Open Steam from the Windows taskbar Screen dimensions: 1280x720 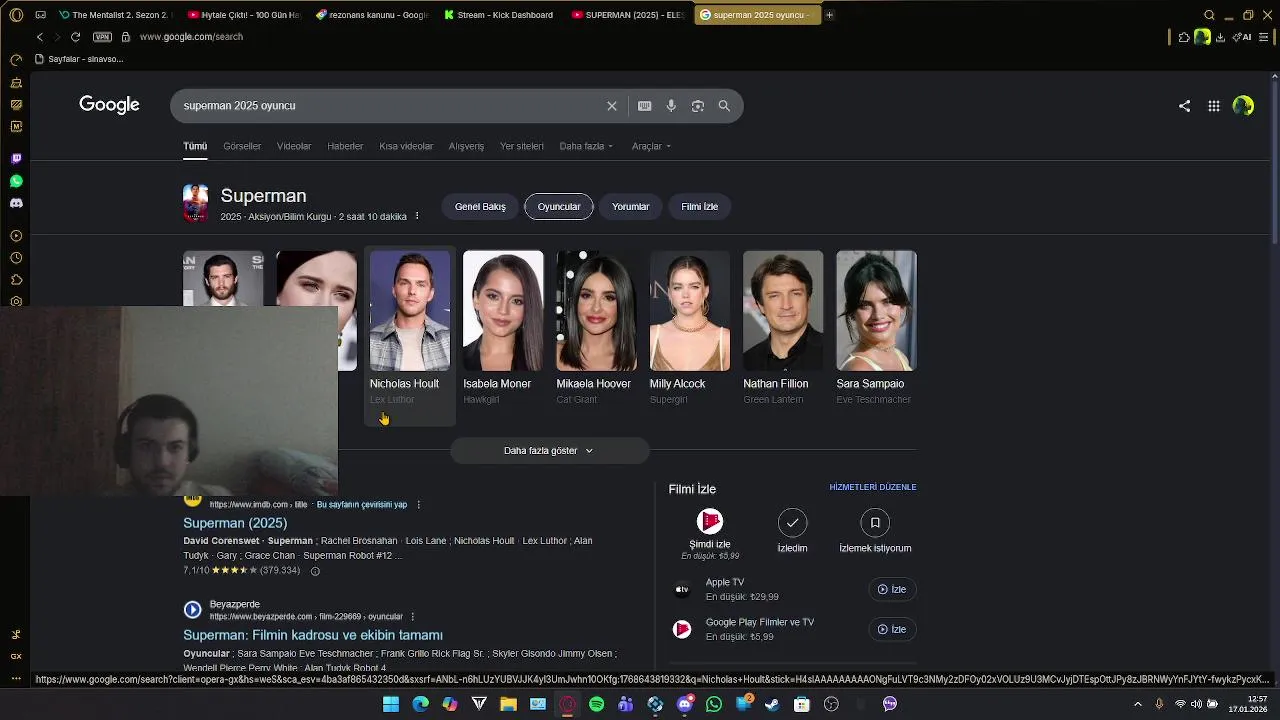[x=772, y=704]
